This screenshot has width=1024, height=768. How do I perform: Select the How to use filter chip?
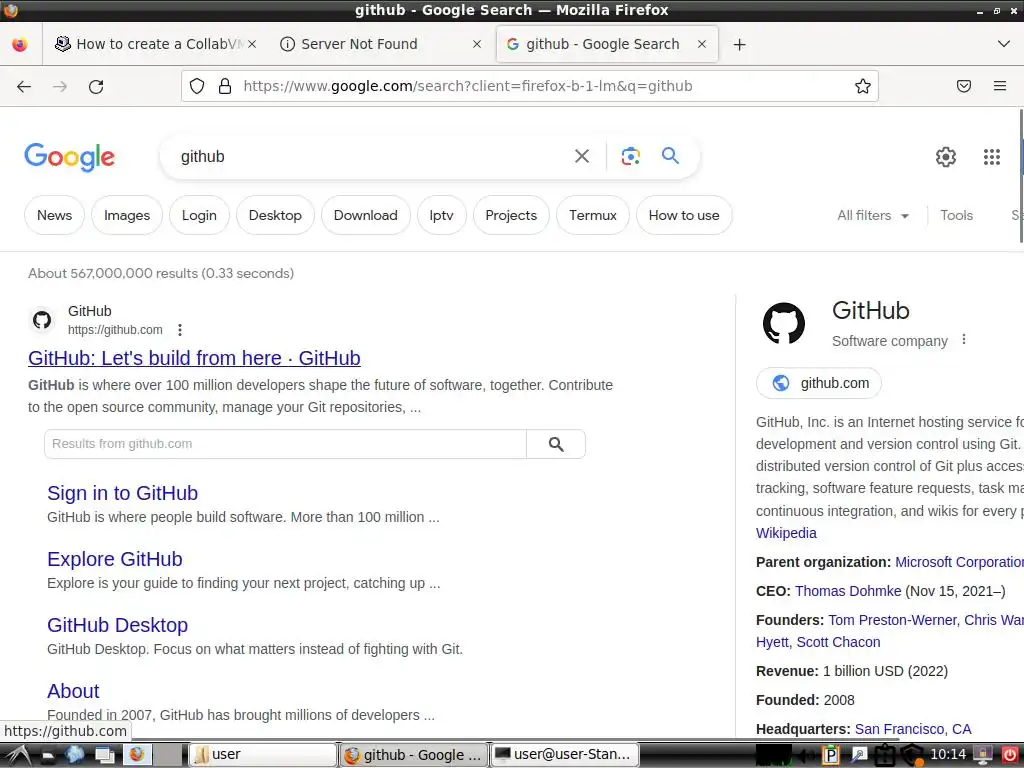(x=684, y=215)
